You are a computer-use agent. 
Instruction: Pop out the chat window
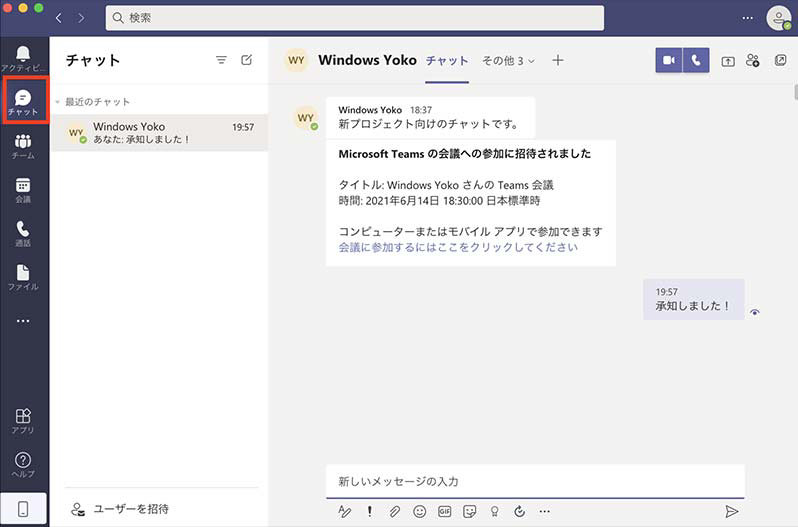coord(780,61)
